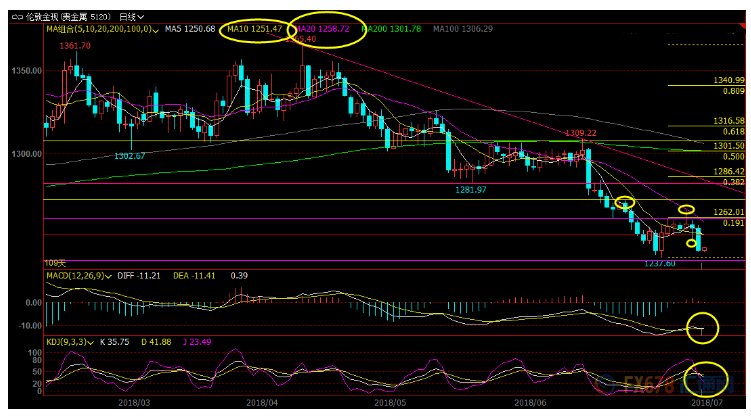Expand the MA组合 indicator settings dropdown
This screenshot has height=418, width=751.
pos(156,30)
